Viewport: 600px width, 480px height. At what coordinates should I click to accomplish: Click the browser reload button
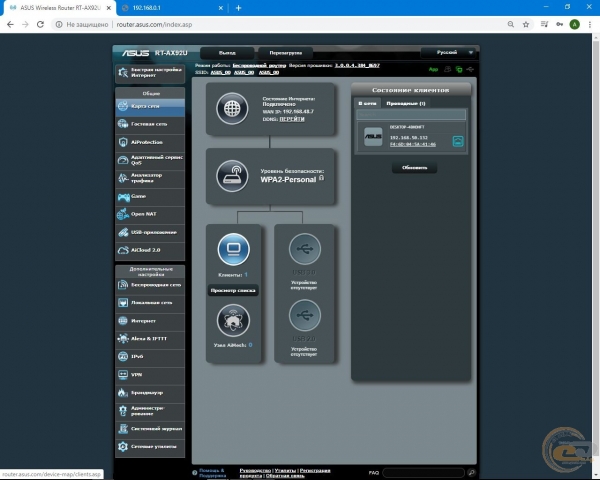(40, 24)
